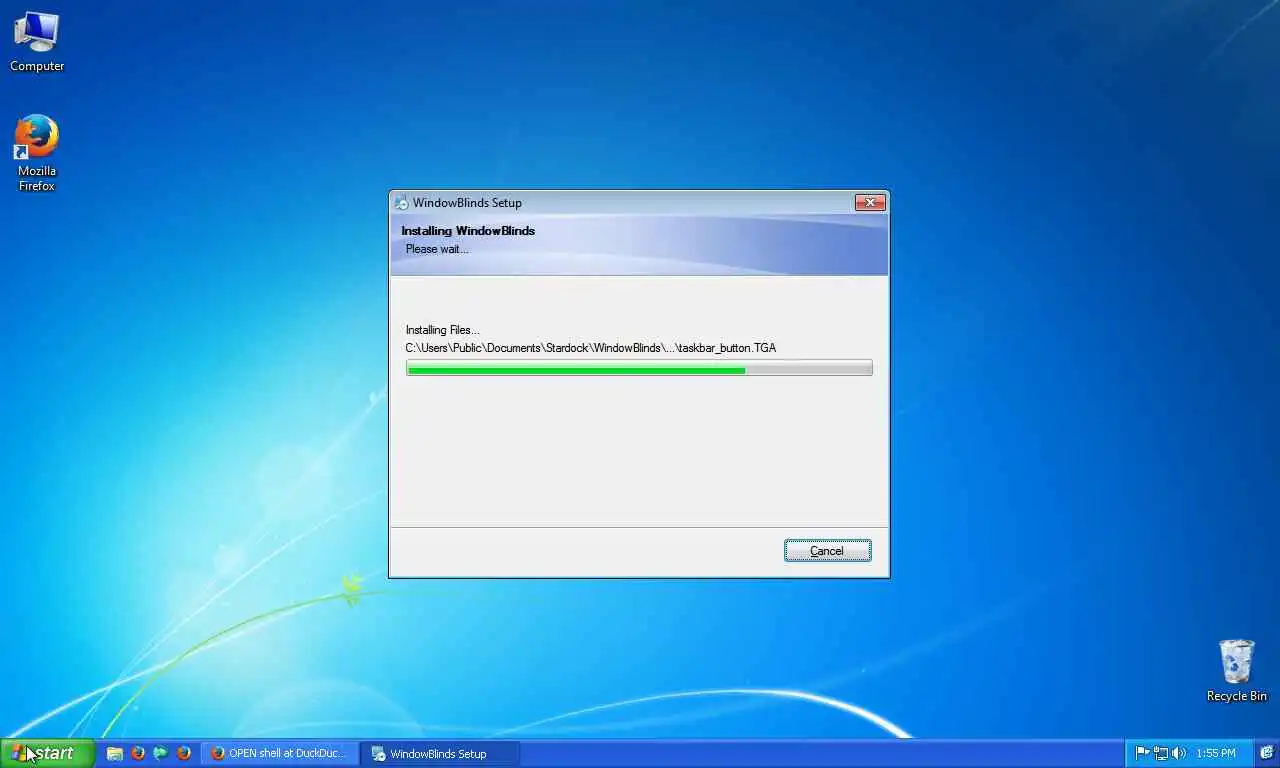
Task: Open the Action Center flag tray icon
Action: click(1142, 753)
